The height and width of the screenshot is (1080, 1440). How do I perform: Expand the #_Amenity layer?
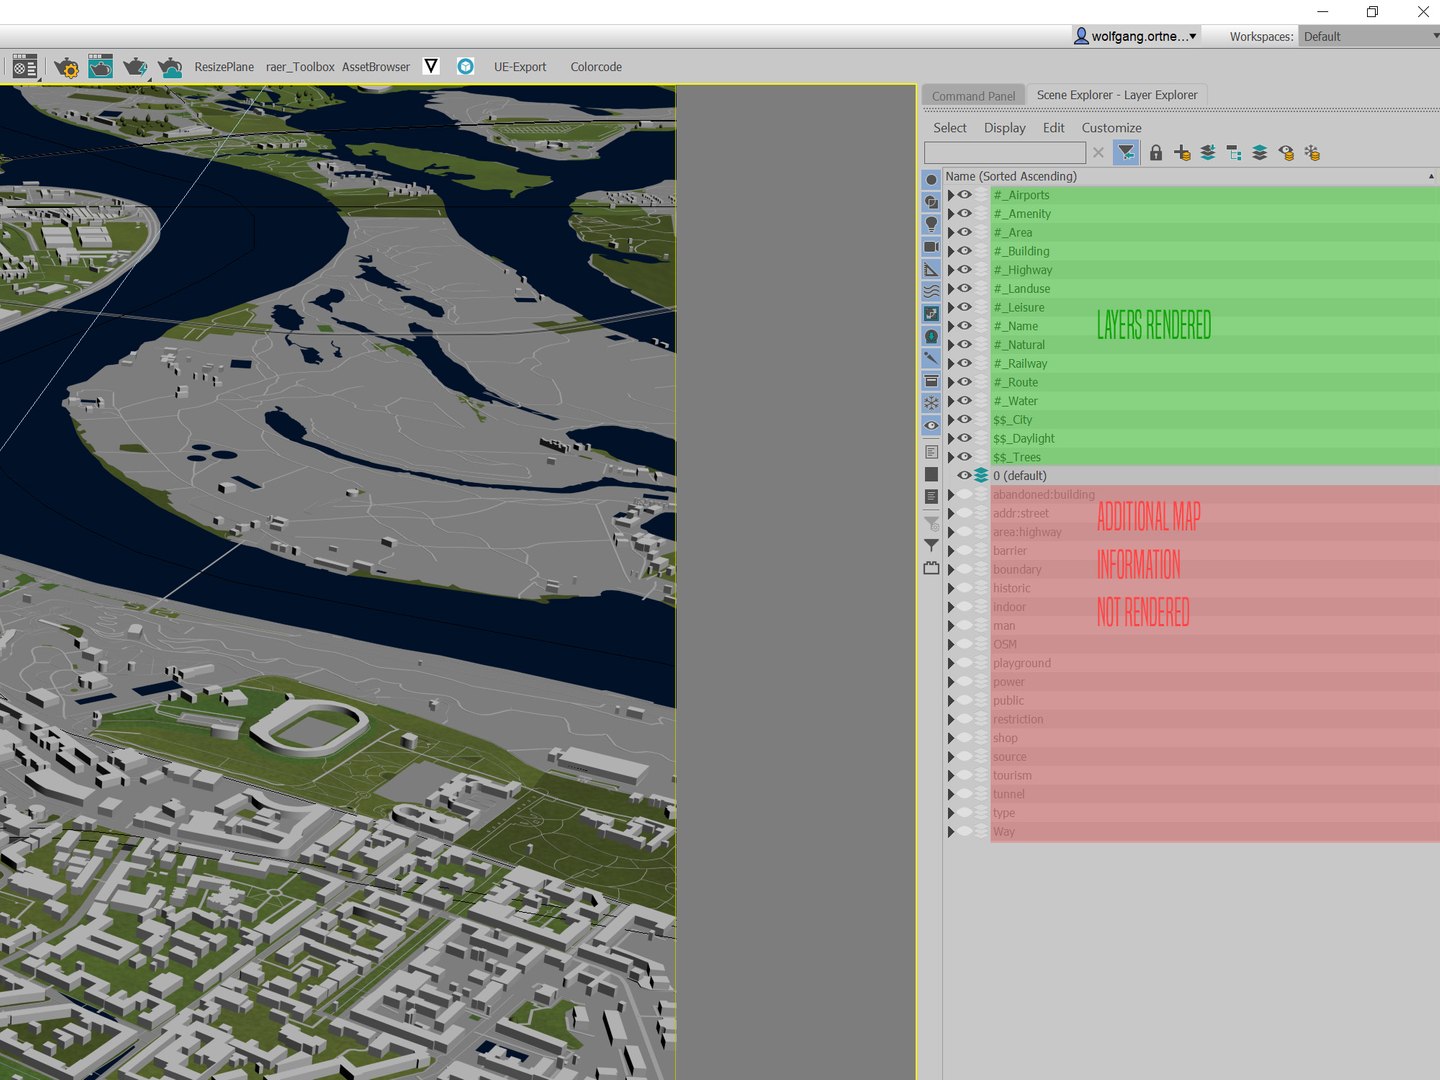(952, 214)
